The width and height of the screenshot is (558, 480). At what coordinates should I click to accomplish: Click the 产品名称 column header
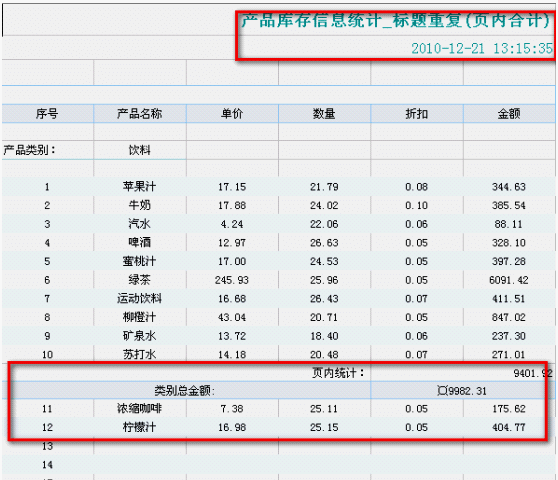(x=140, y=114)
